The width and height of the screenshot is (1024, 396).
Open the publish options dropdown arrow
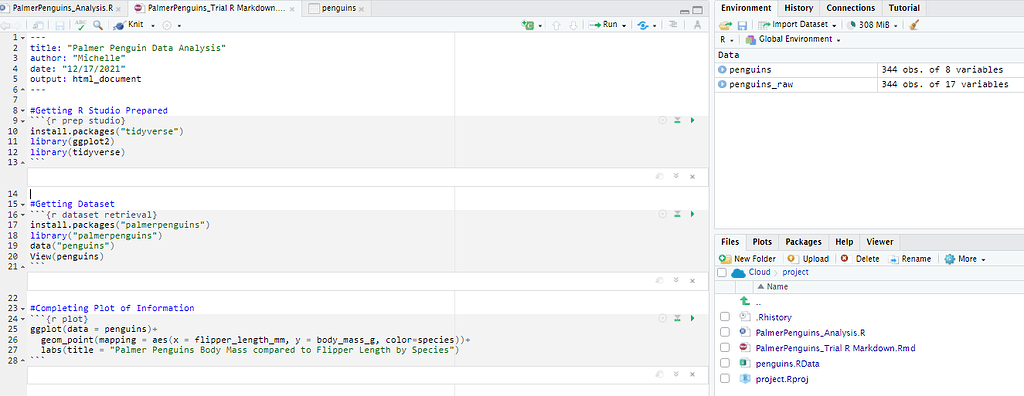pos(654,25)
